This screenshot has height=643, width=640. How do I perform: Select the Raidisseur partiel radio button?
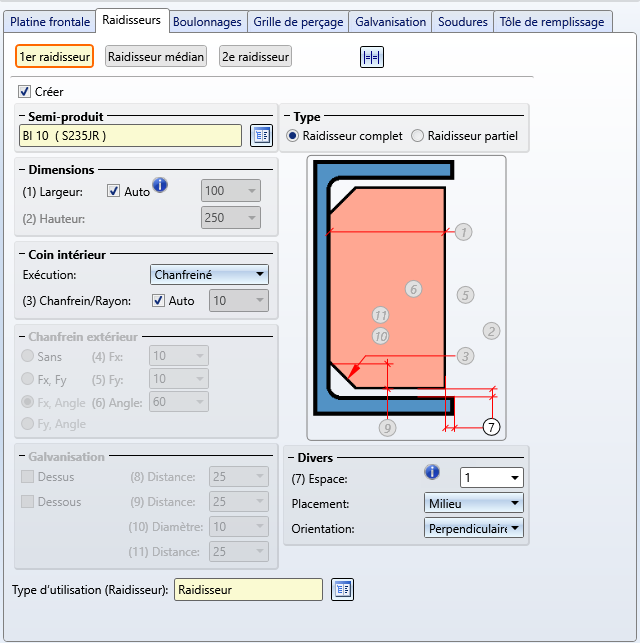[x=417, y=136]
